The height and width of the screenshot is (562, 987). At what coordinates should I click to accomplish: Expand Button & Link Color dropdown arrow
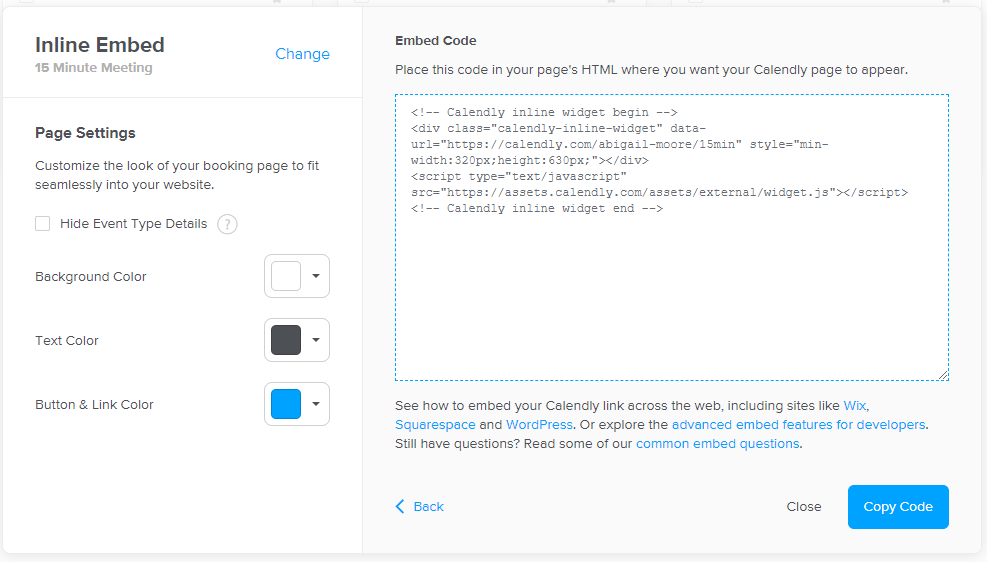316,404
